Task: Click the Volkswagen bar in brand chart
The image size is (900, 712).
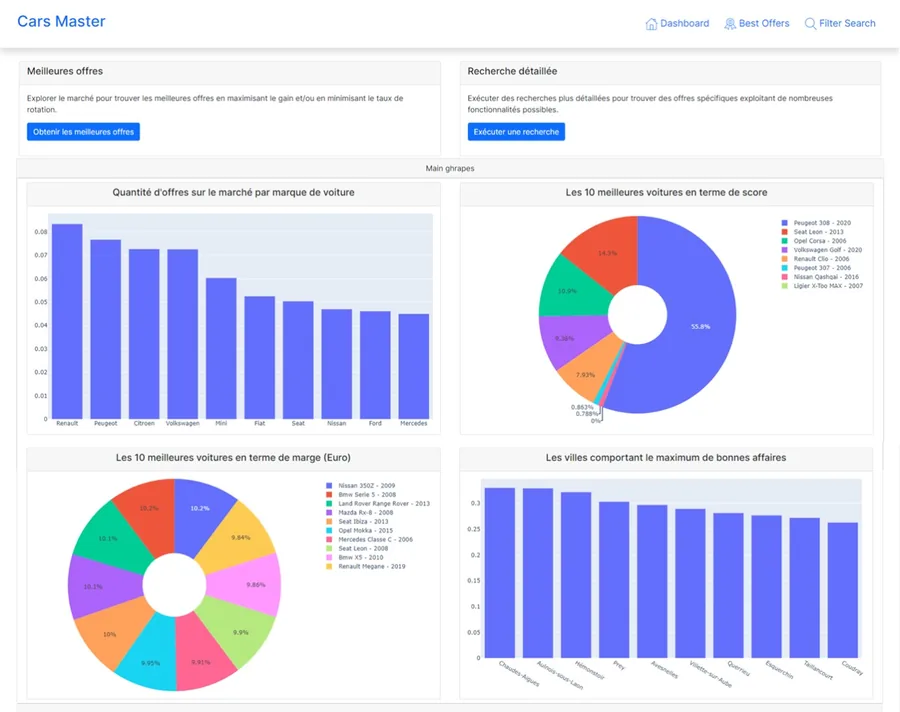Action: 183,334
